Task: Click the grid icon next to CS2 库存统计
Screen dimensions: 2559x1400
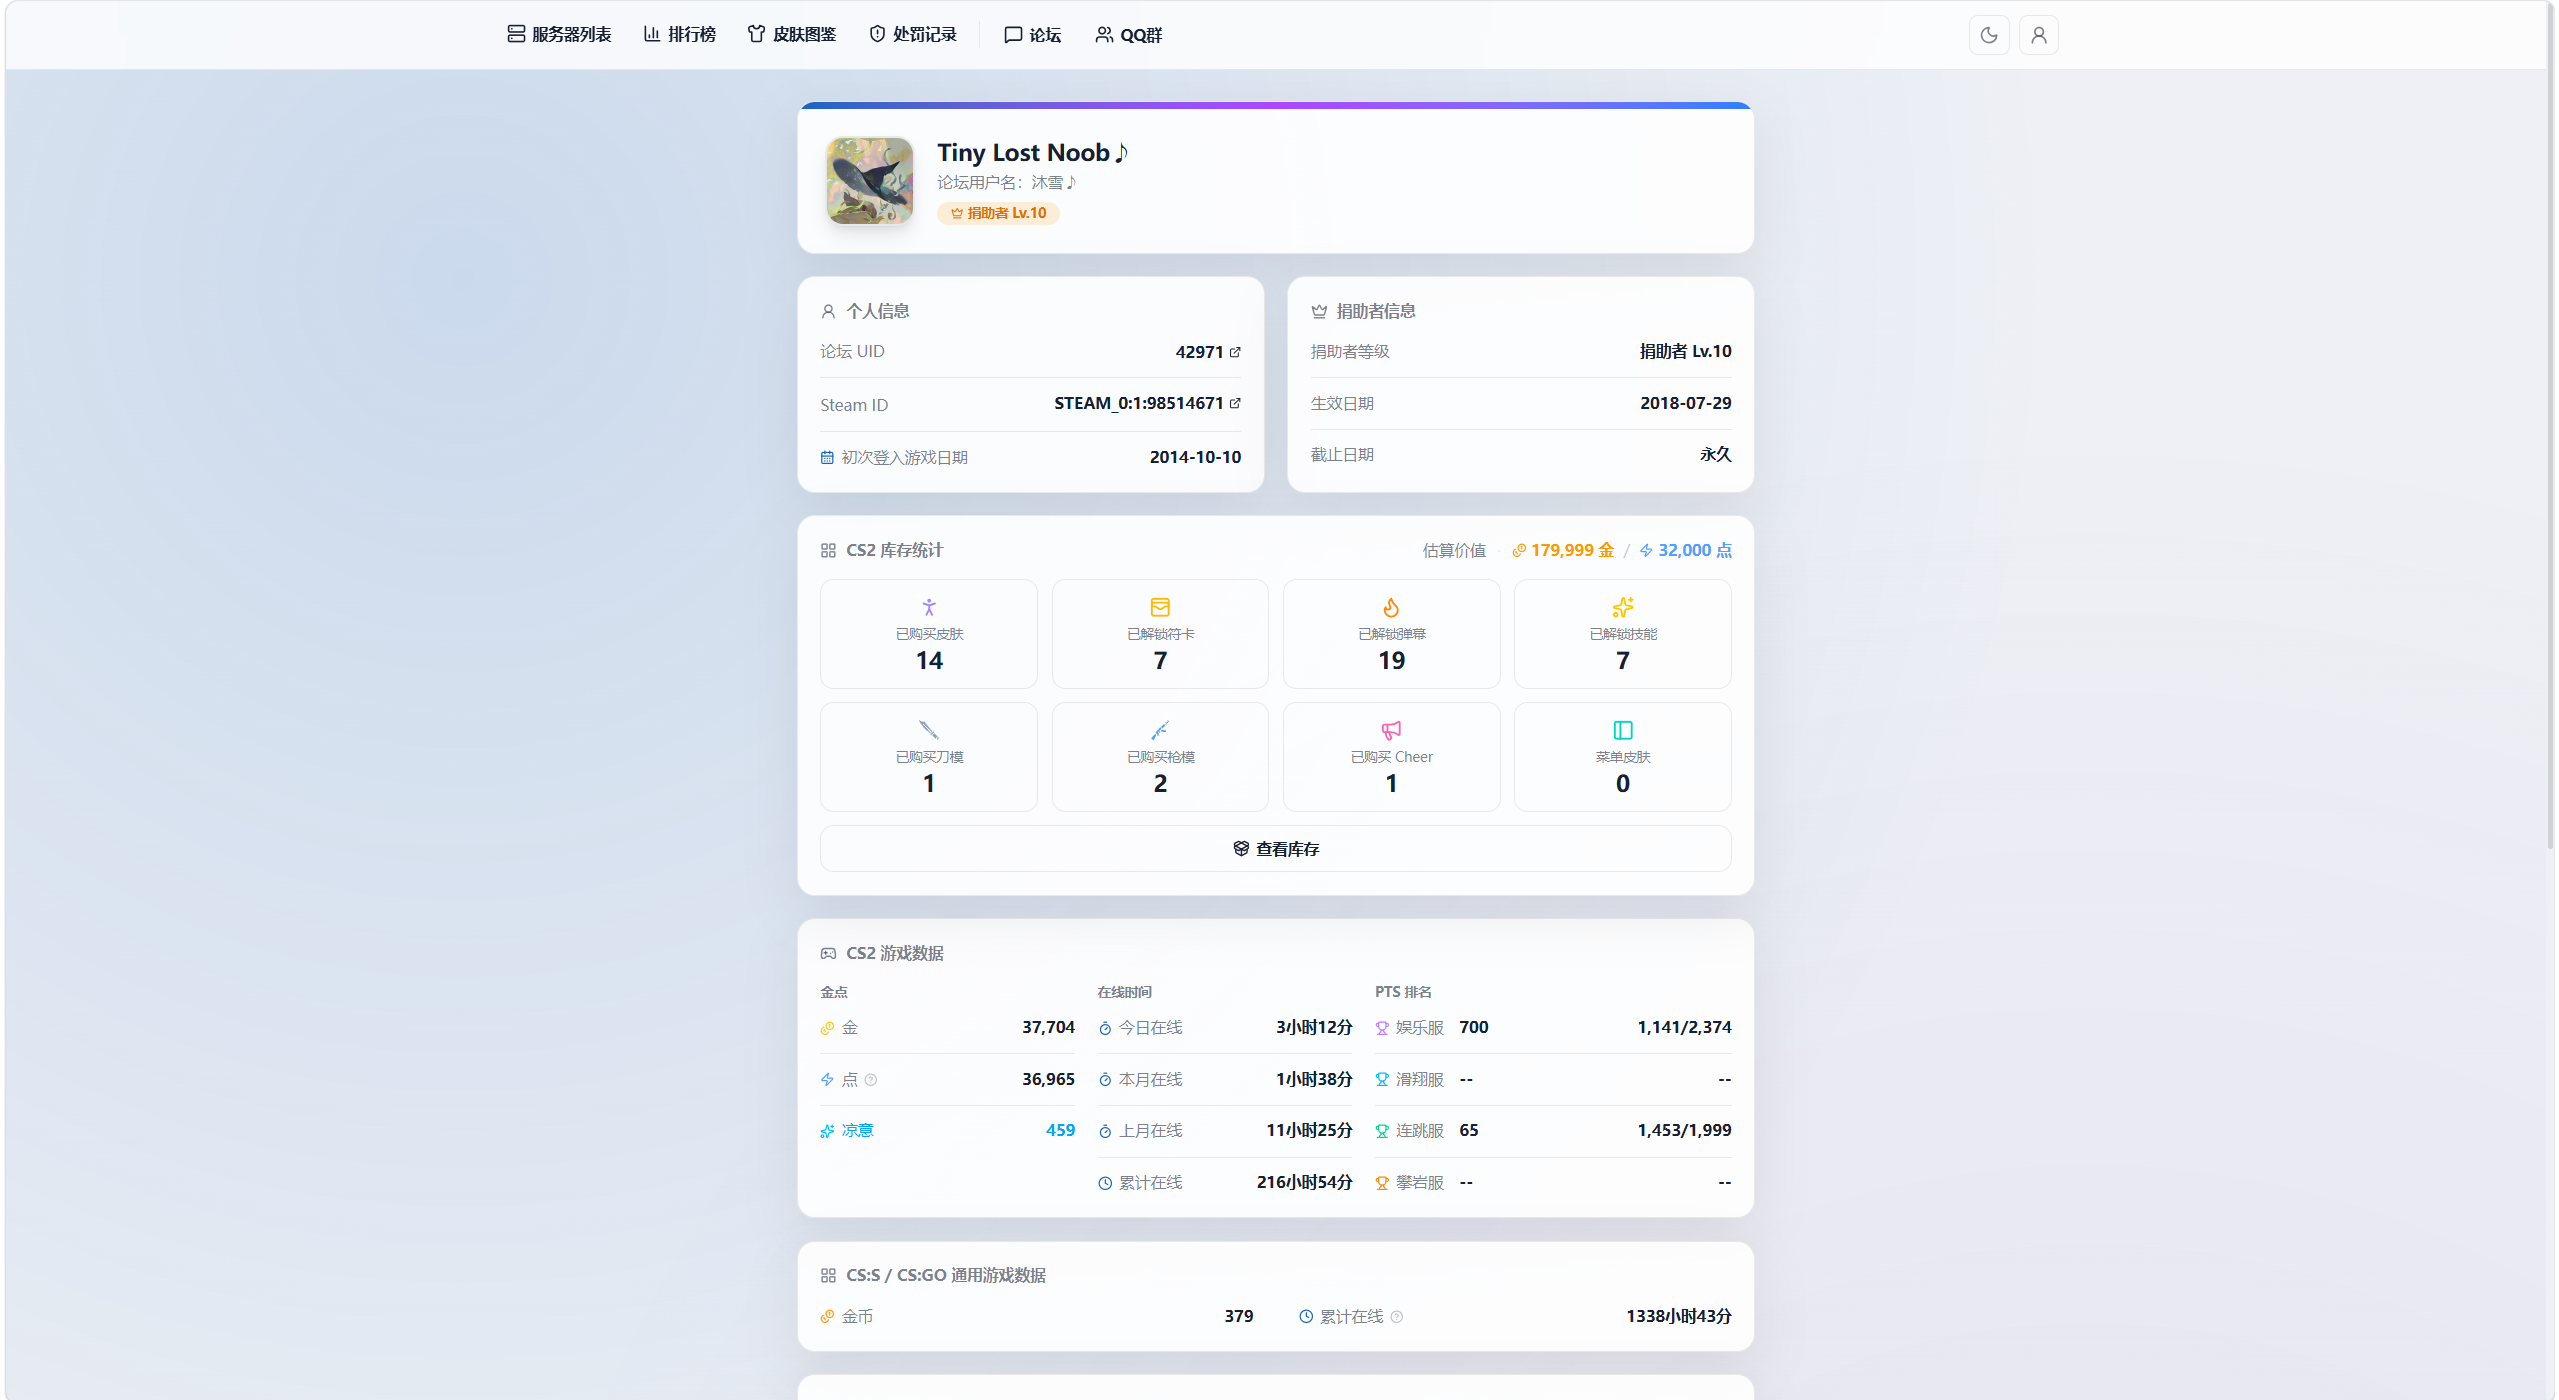Action: point(828,550)
